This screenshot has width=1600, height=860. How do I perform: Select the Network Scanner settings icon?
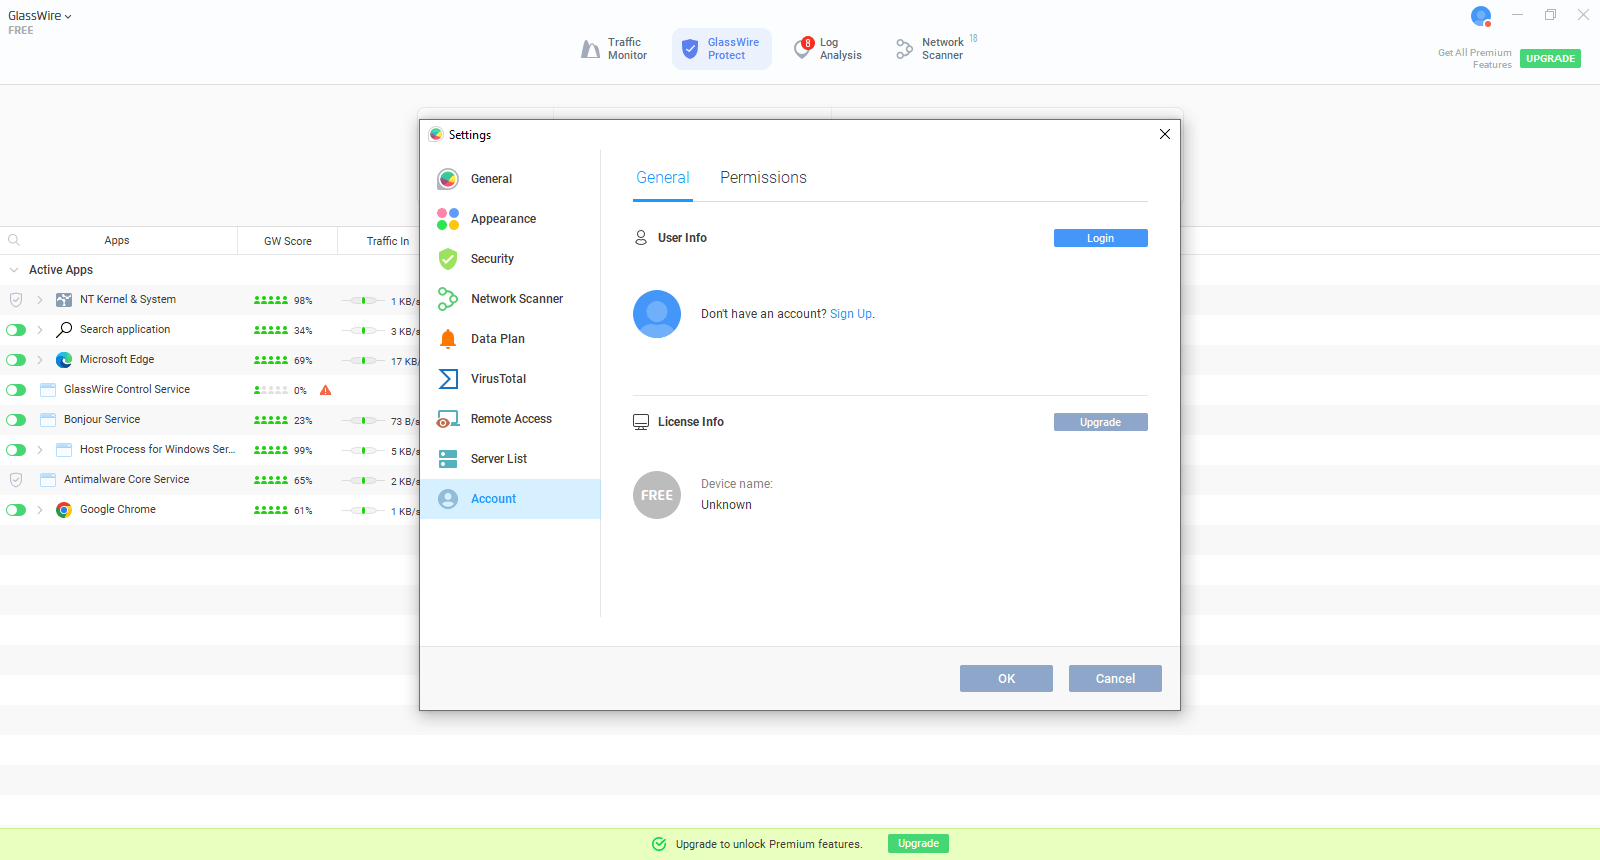click(448, 299)
